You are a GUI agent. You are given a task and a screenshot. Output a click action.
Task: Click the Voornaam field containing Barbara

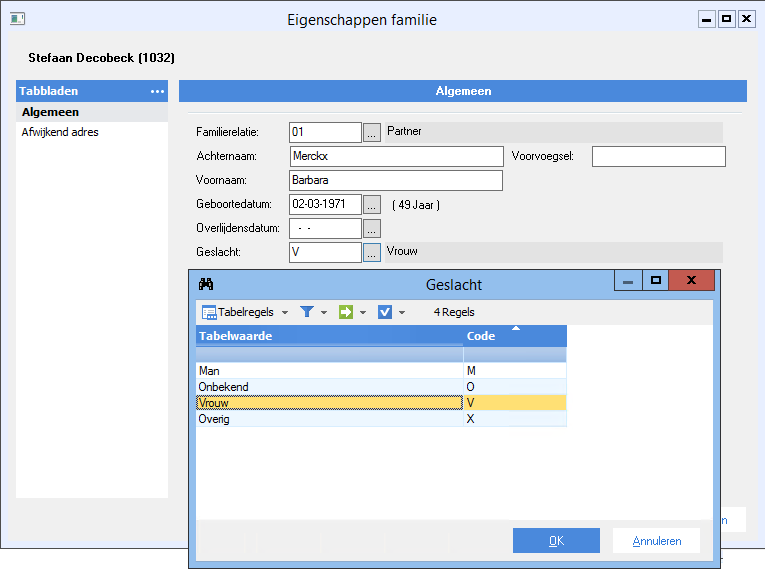tap(396, 181)
